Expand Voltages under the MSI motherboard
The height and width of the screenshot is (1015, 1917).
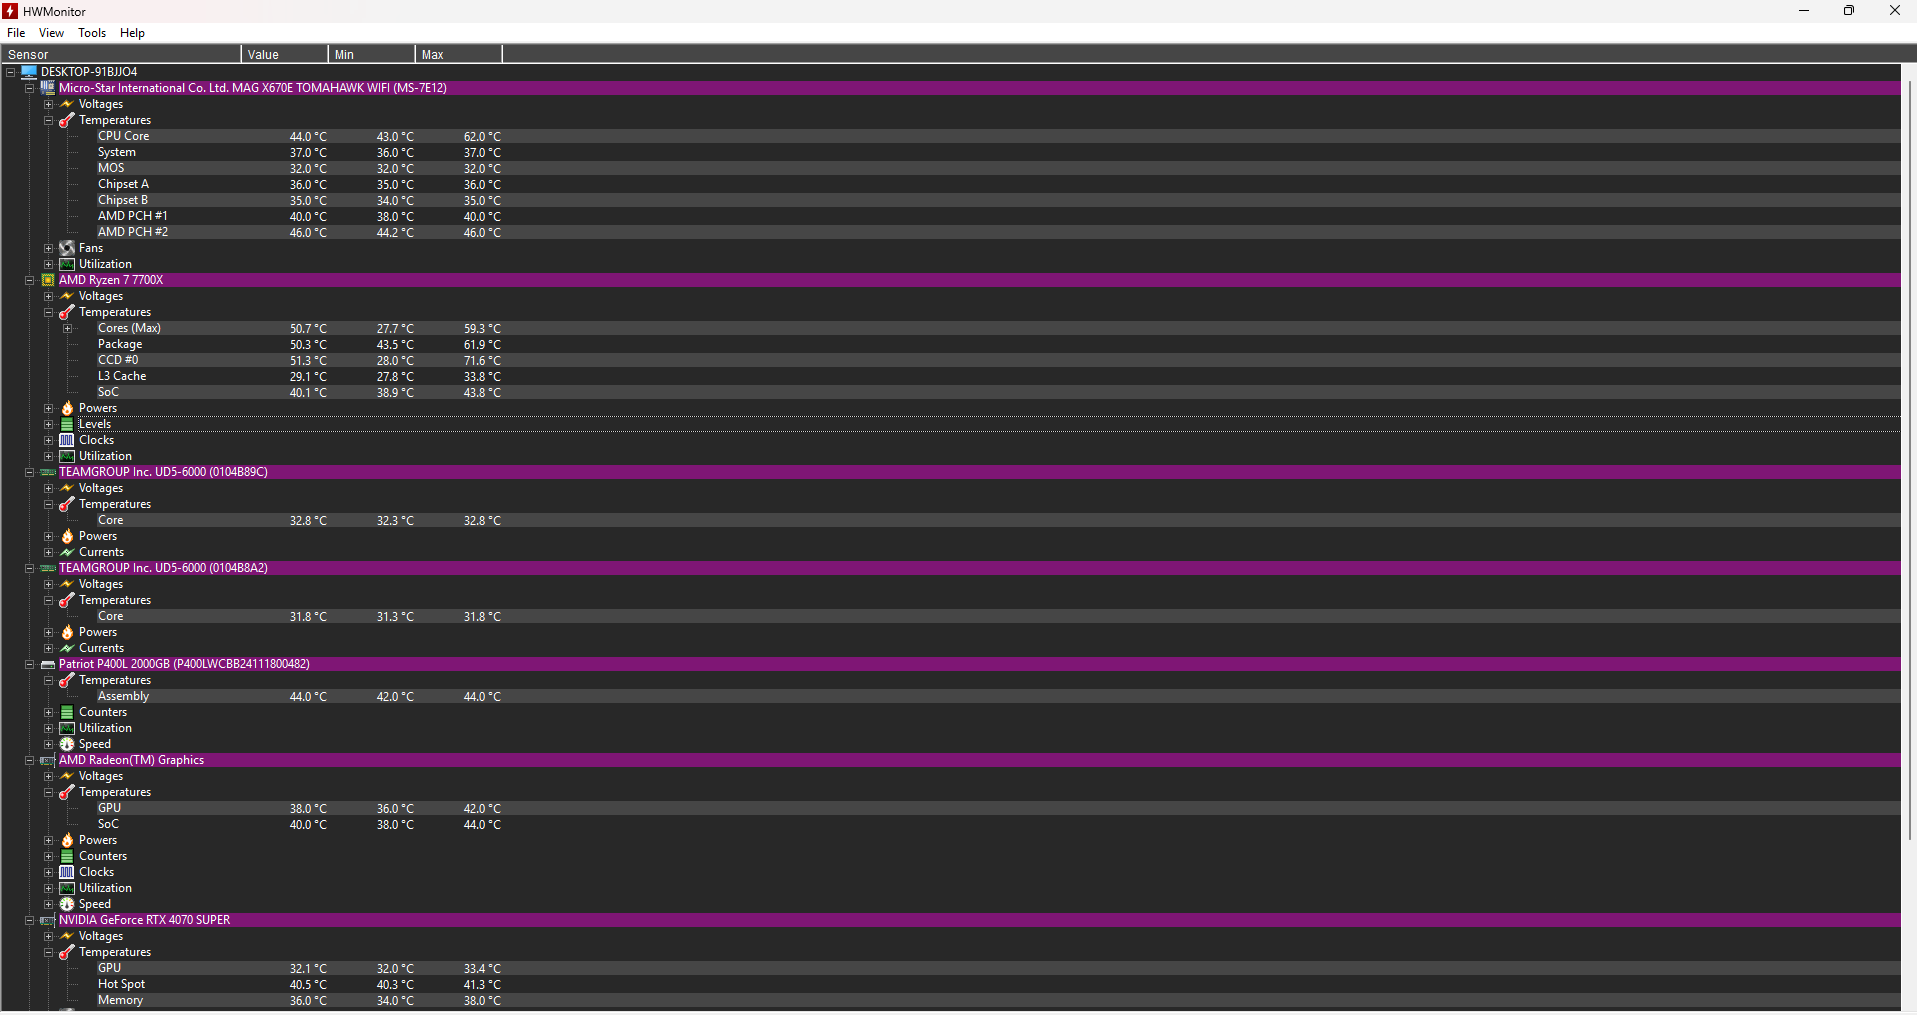click(48, 104)
